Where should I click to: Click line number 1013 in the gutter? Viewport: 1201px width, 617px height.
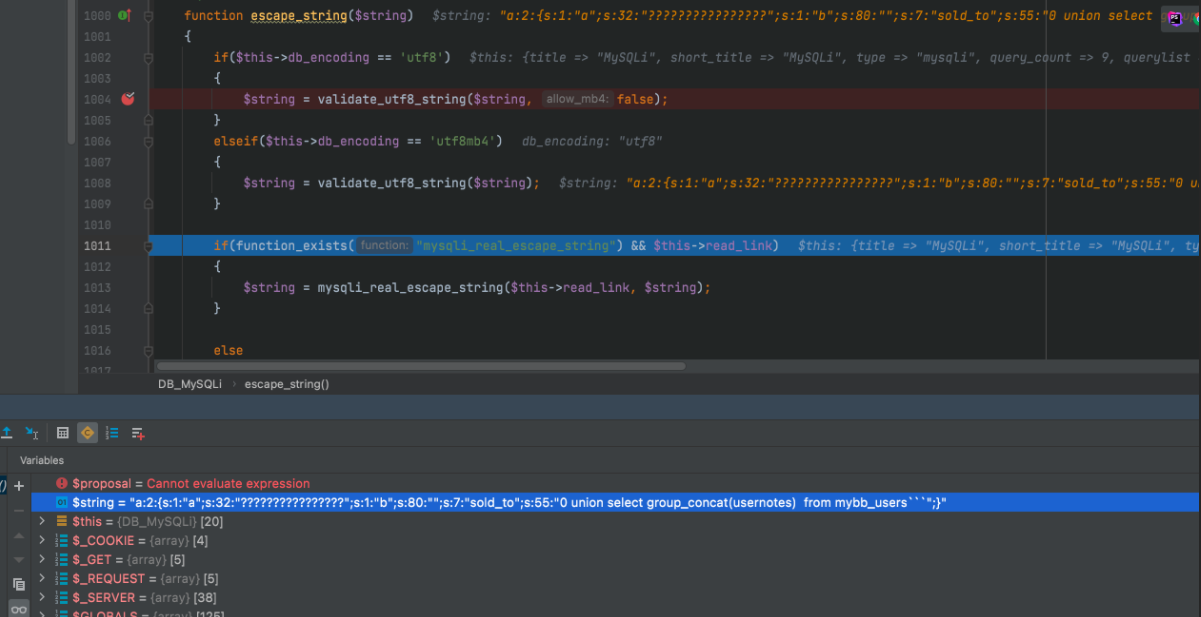(98, 288)
